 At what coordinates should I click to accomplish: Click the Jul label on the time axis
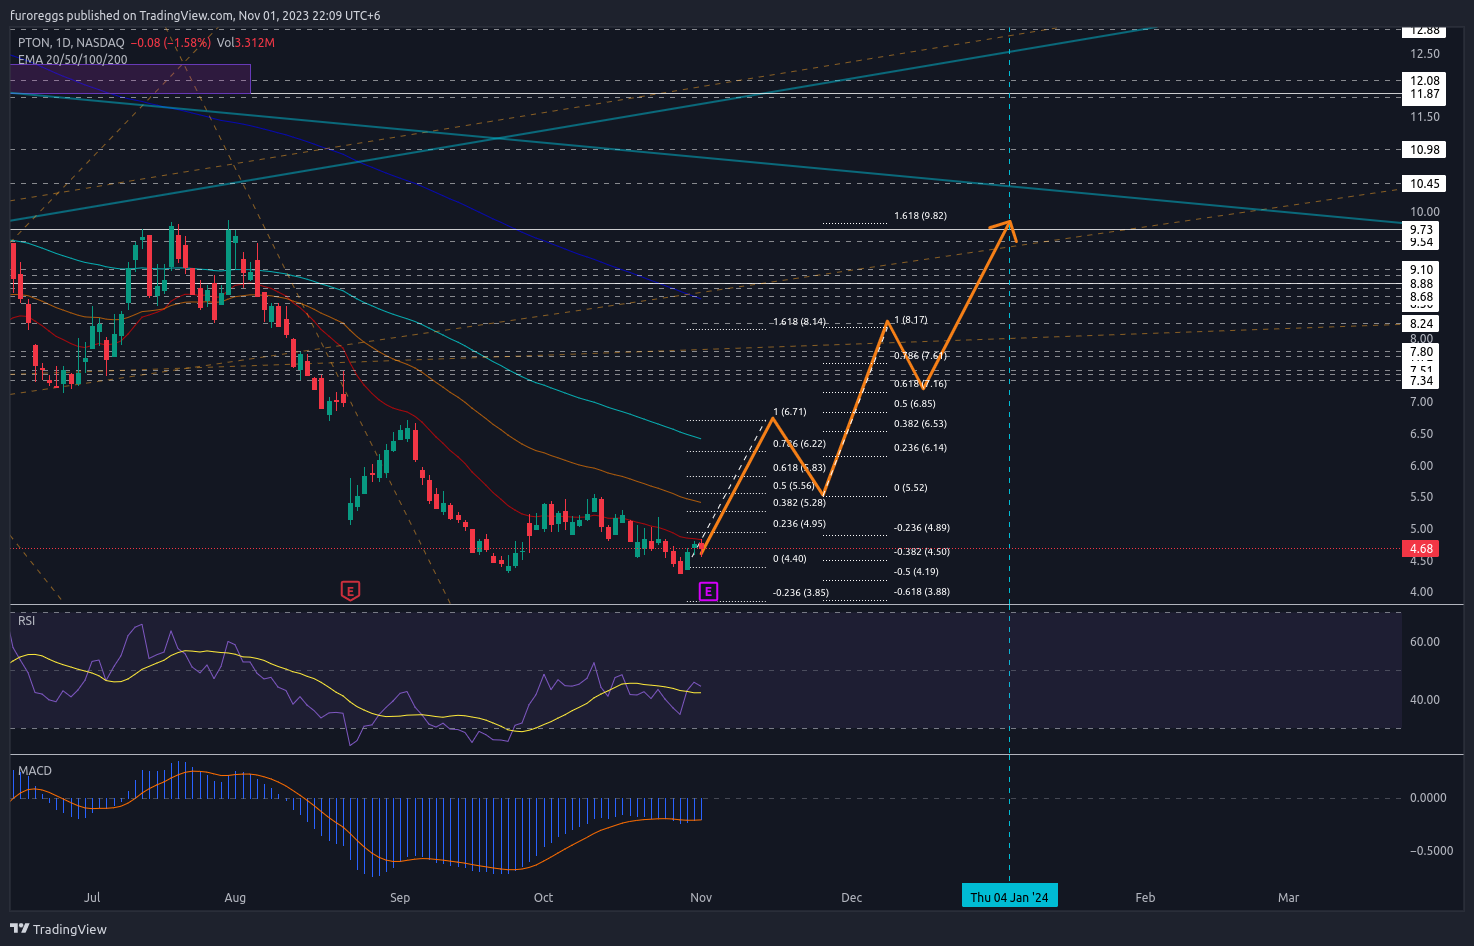(x=92, y=898)
